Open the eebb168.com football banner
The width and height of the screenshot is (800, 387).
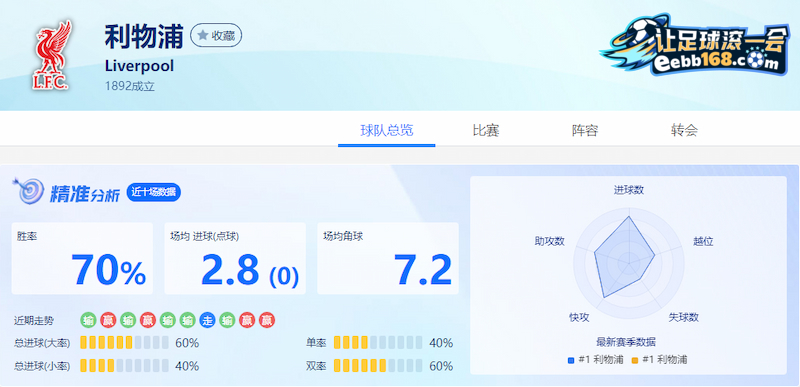[x=695, y=45]
